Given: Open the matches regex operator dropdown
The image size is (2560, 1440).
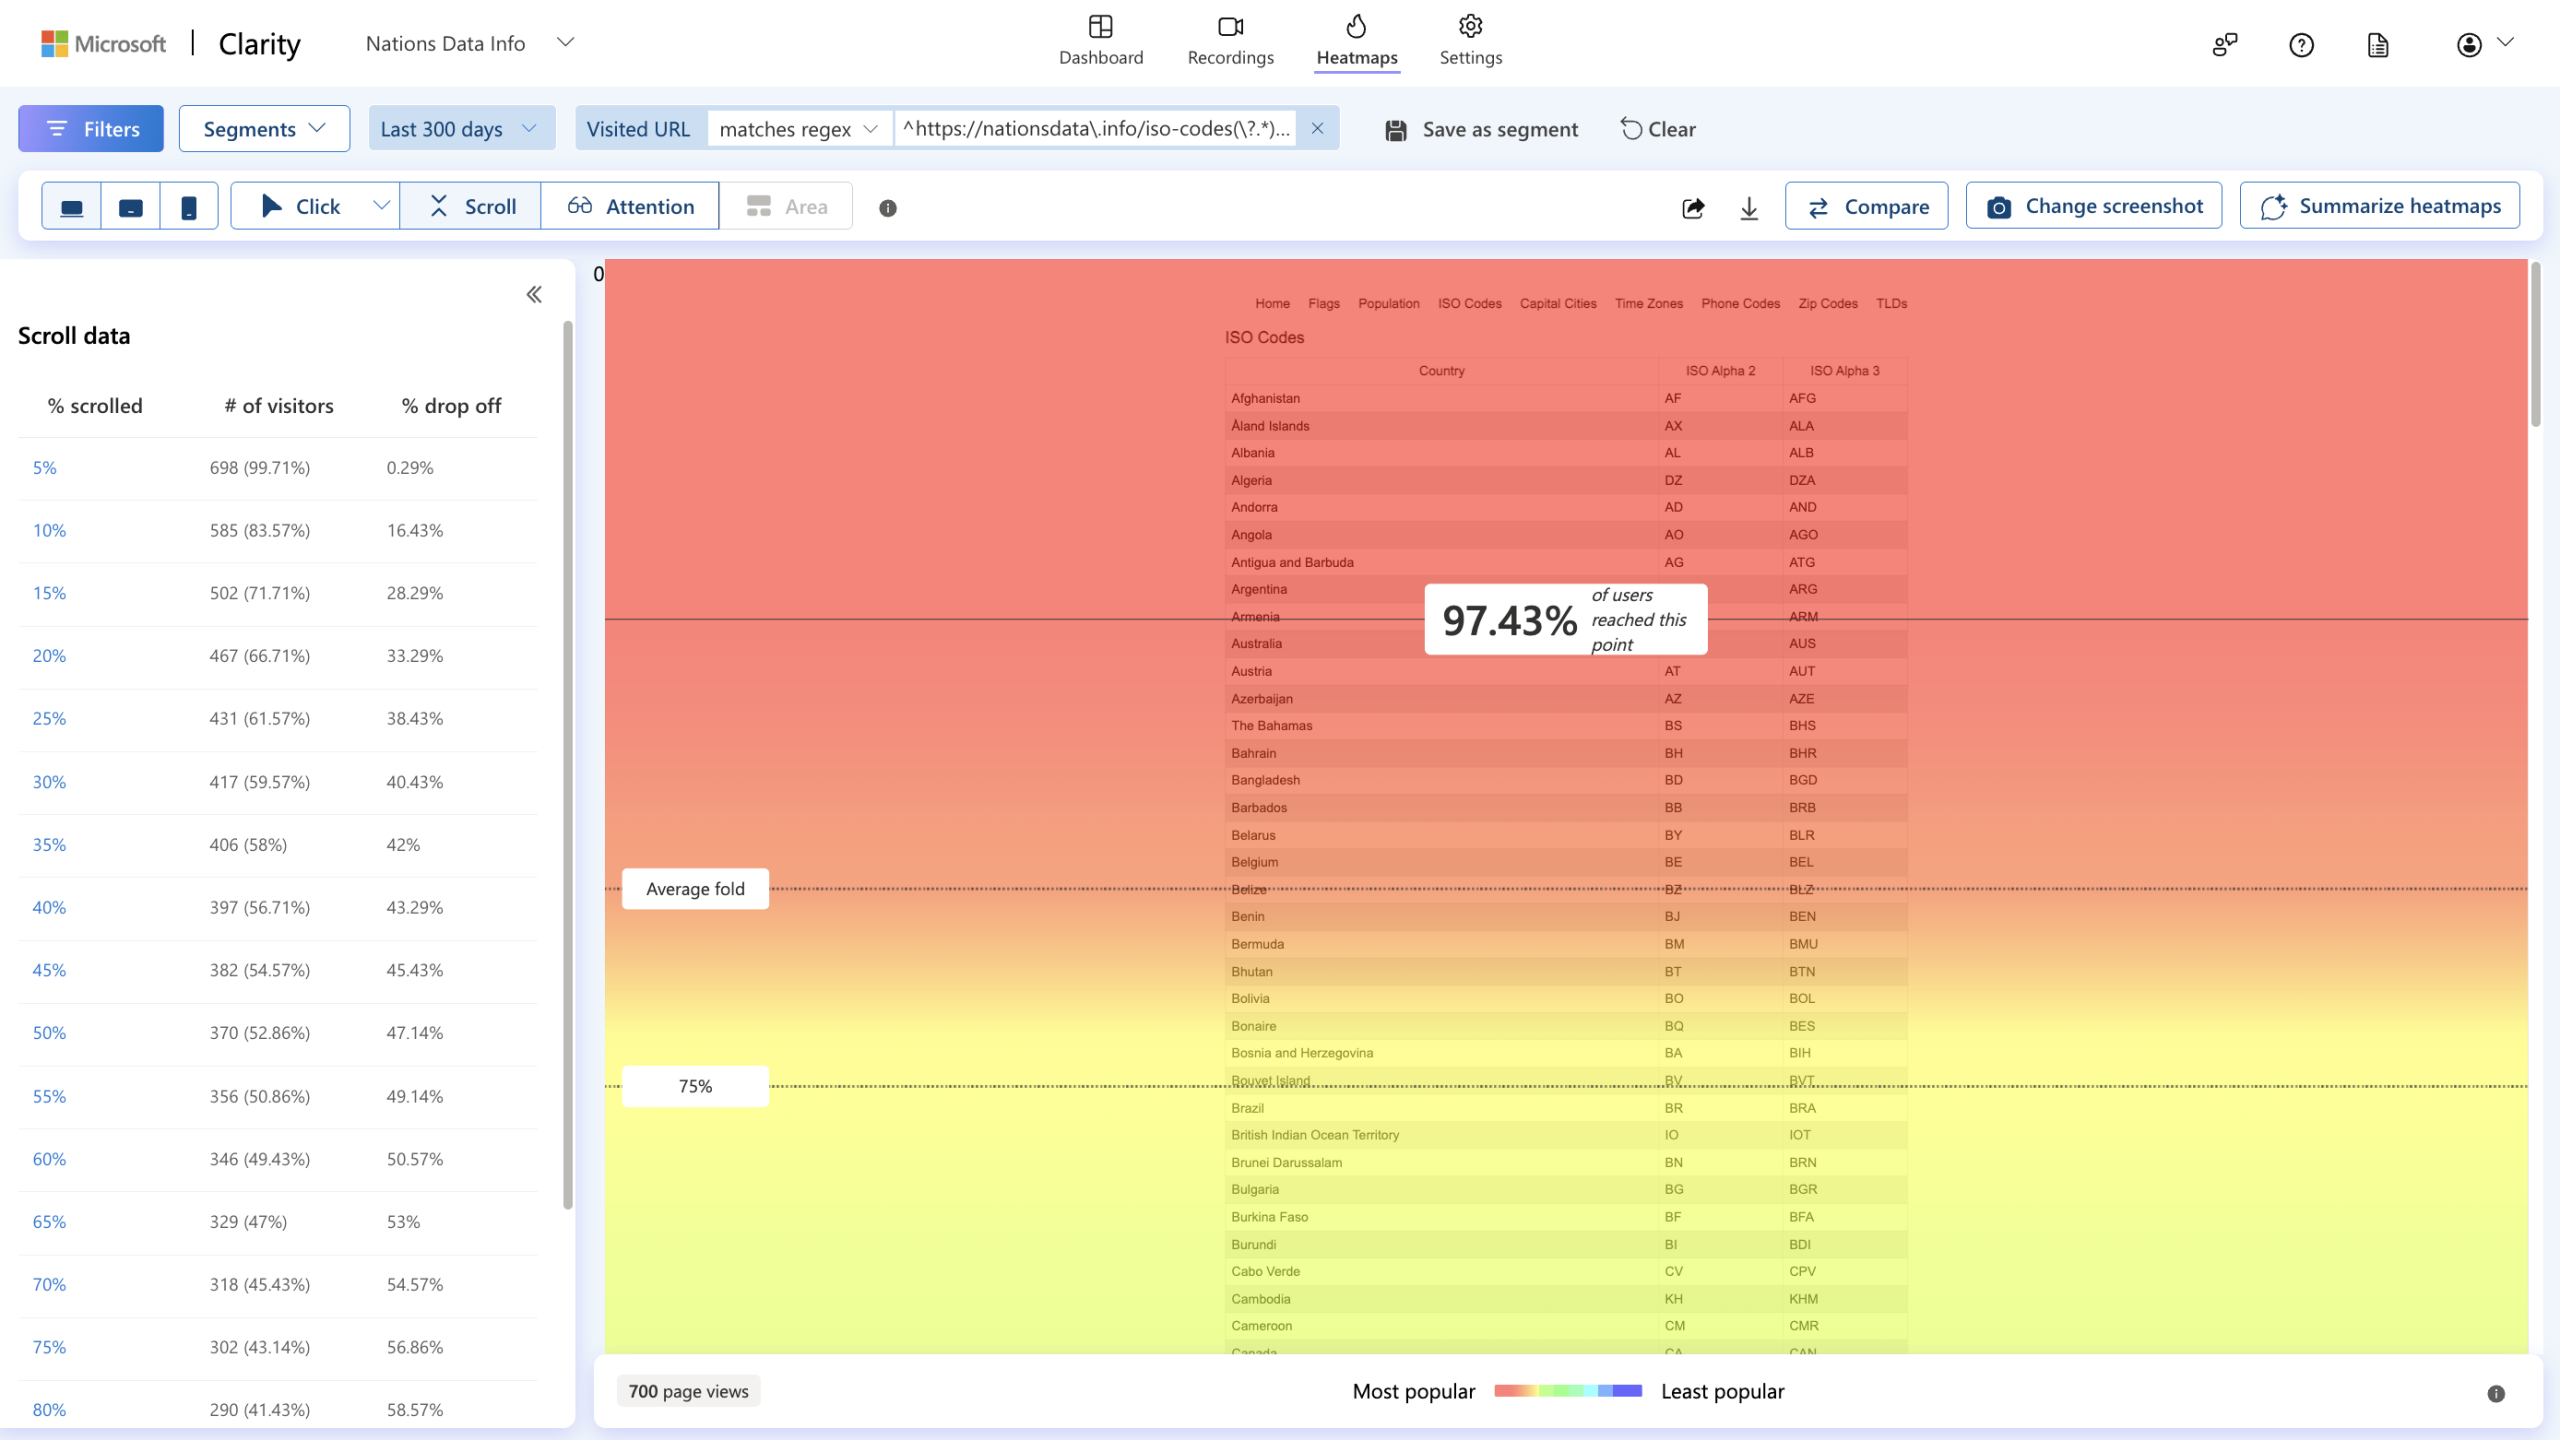Looking at the screenshot, I should [798, 129].
